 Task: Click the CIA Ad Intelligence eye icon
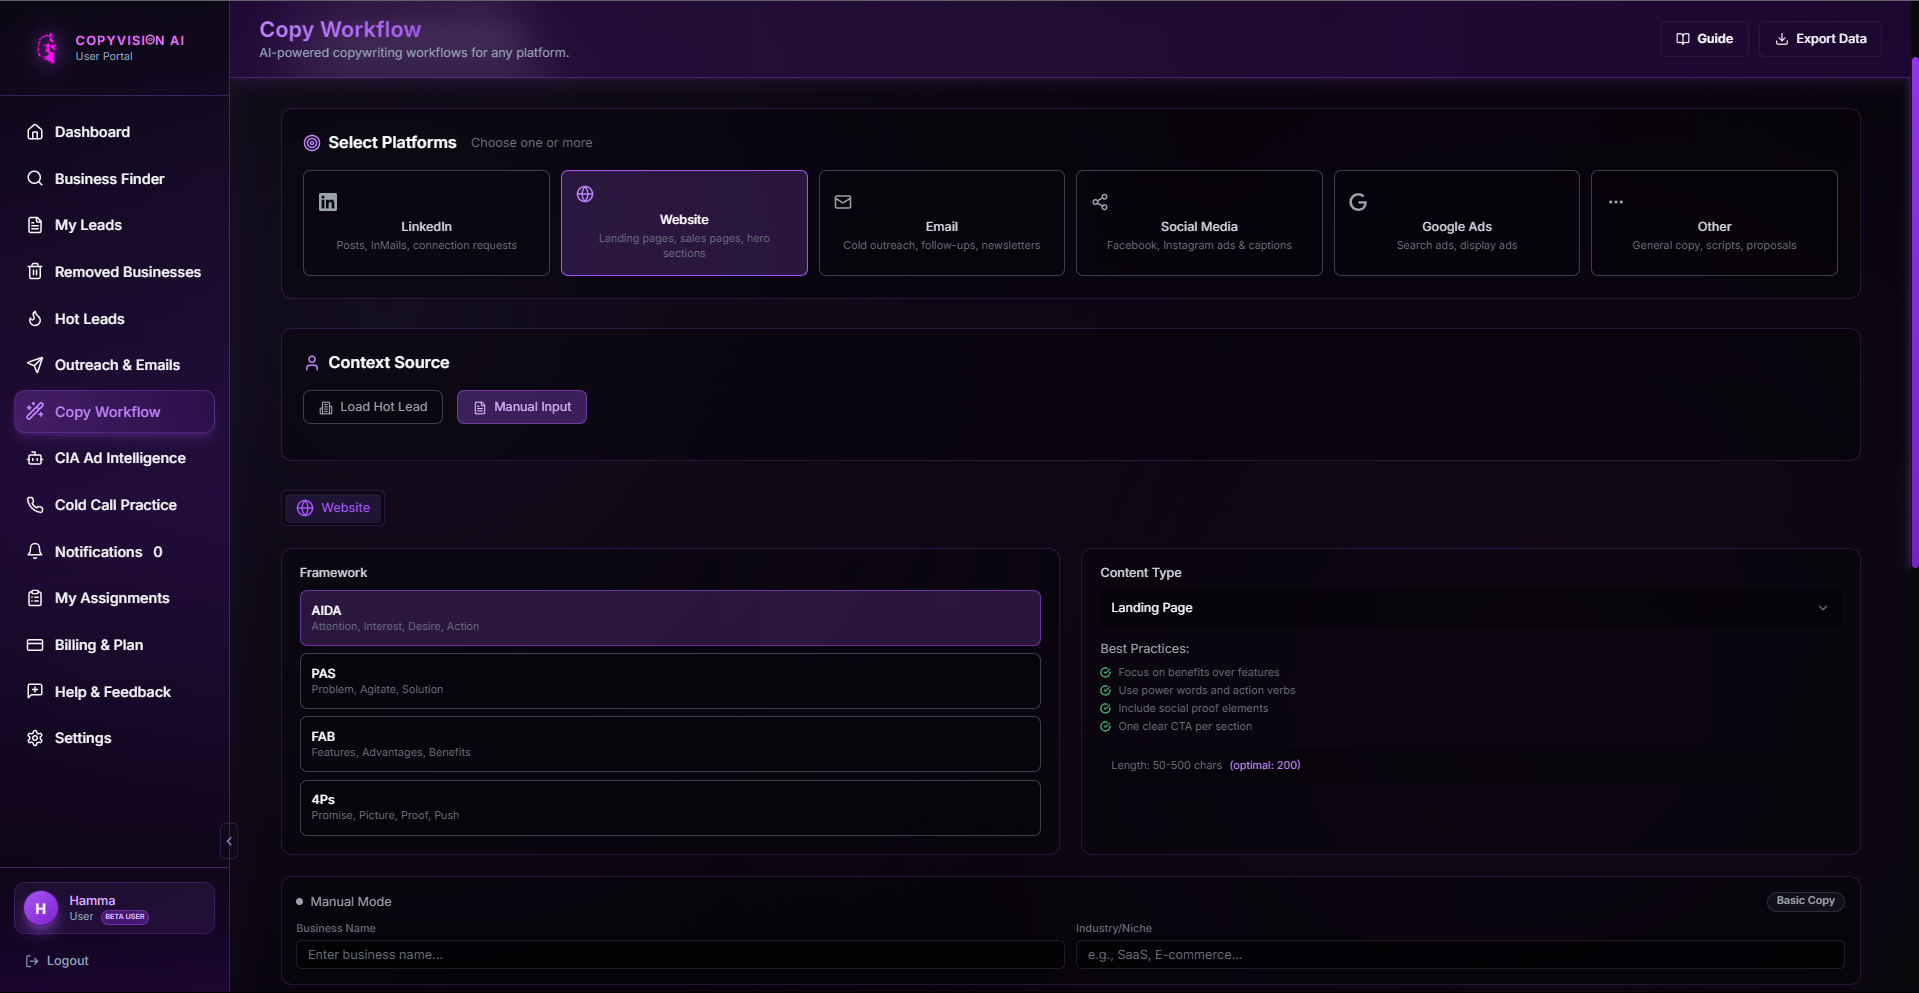(x=34, y=457)
